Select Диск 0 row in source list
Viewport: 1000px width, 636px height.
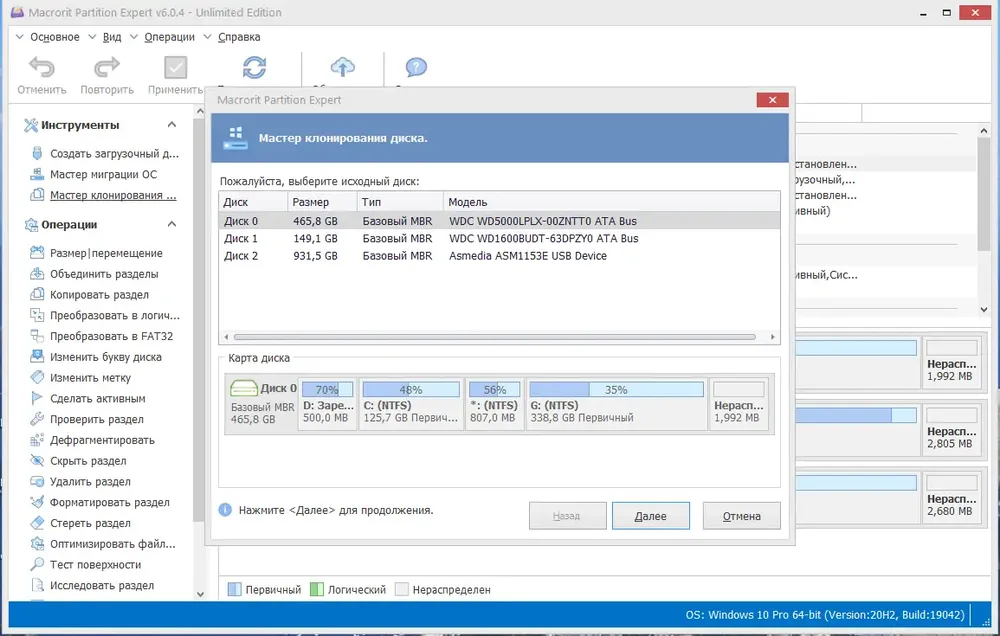[x=499, y=221]
